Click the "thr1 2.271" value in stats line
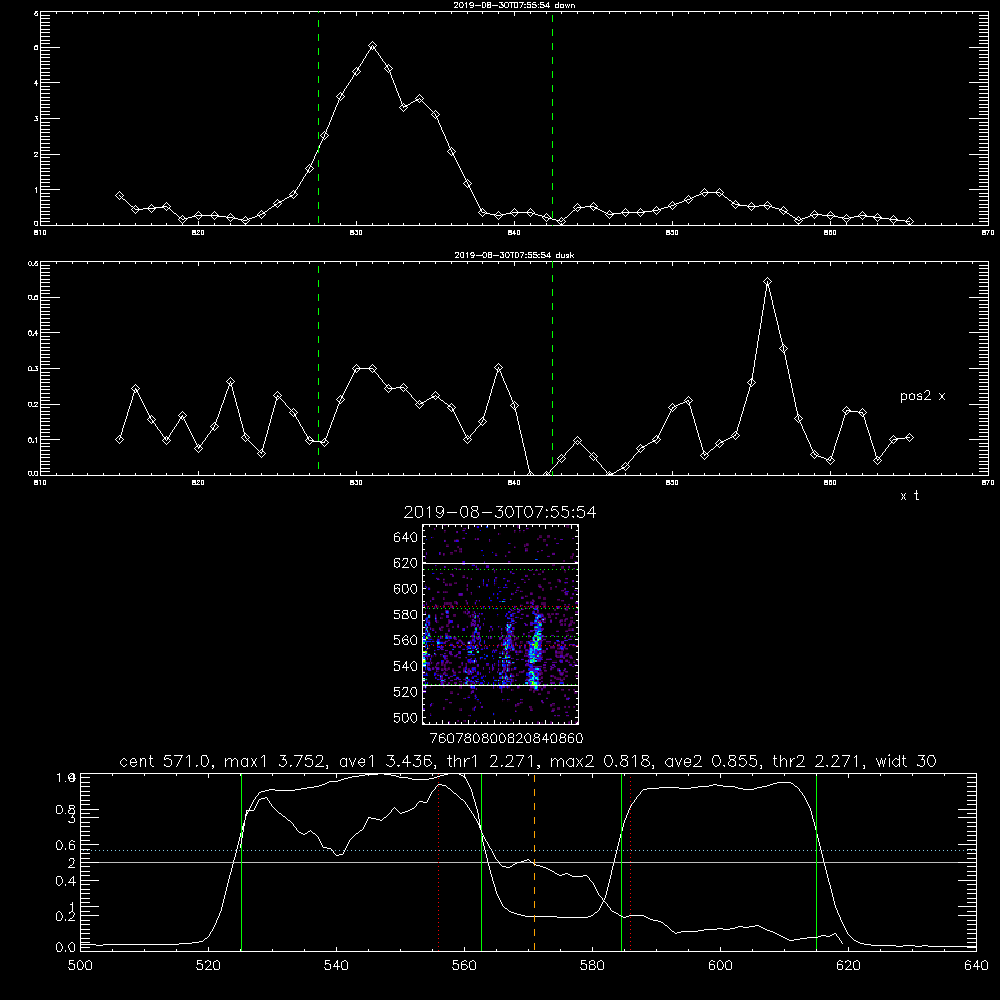 click(x=492, y=761)
